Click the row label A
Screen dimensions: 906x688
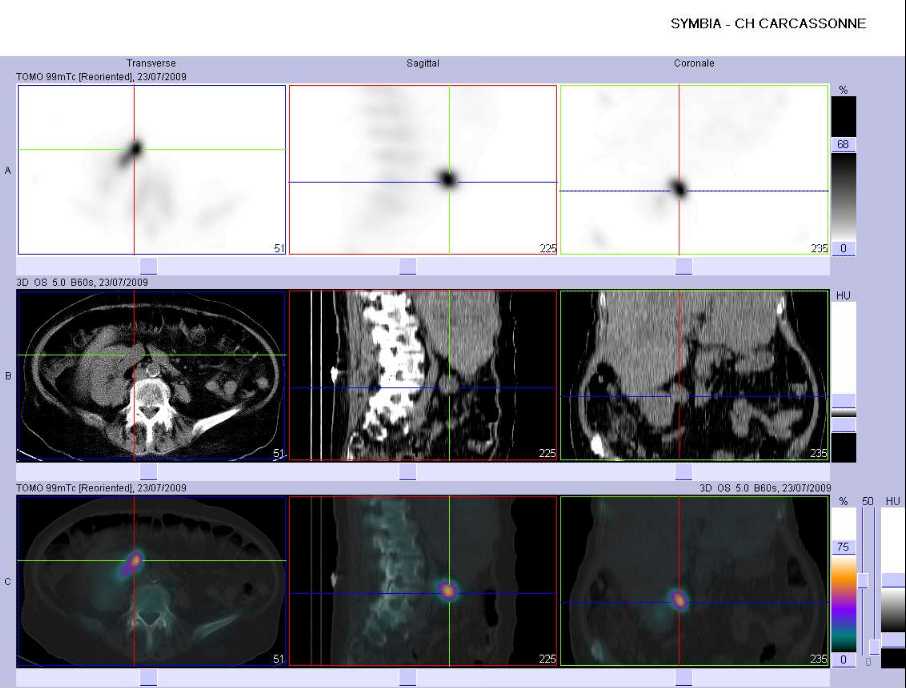point(8,170)
